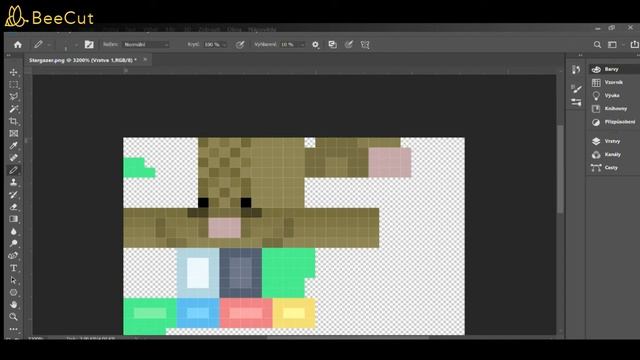Select the Lasso tool
The image size is (640, 360).
pyautogui.click(x=13, y=97)
